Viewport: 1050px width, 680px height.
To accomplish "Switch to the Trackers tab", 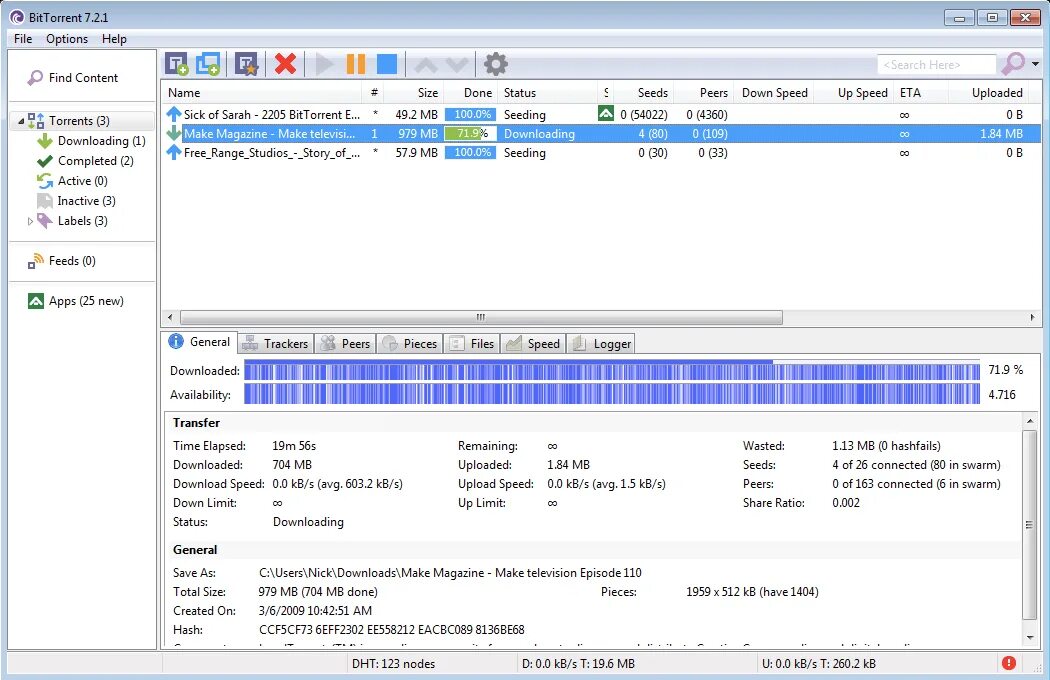I will pos(275,343).
